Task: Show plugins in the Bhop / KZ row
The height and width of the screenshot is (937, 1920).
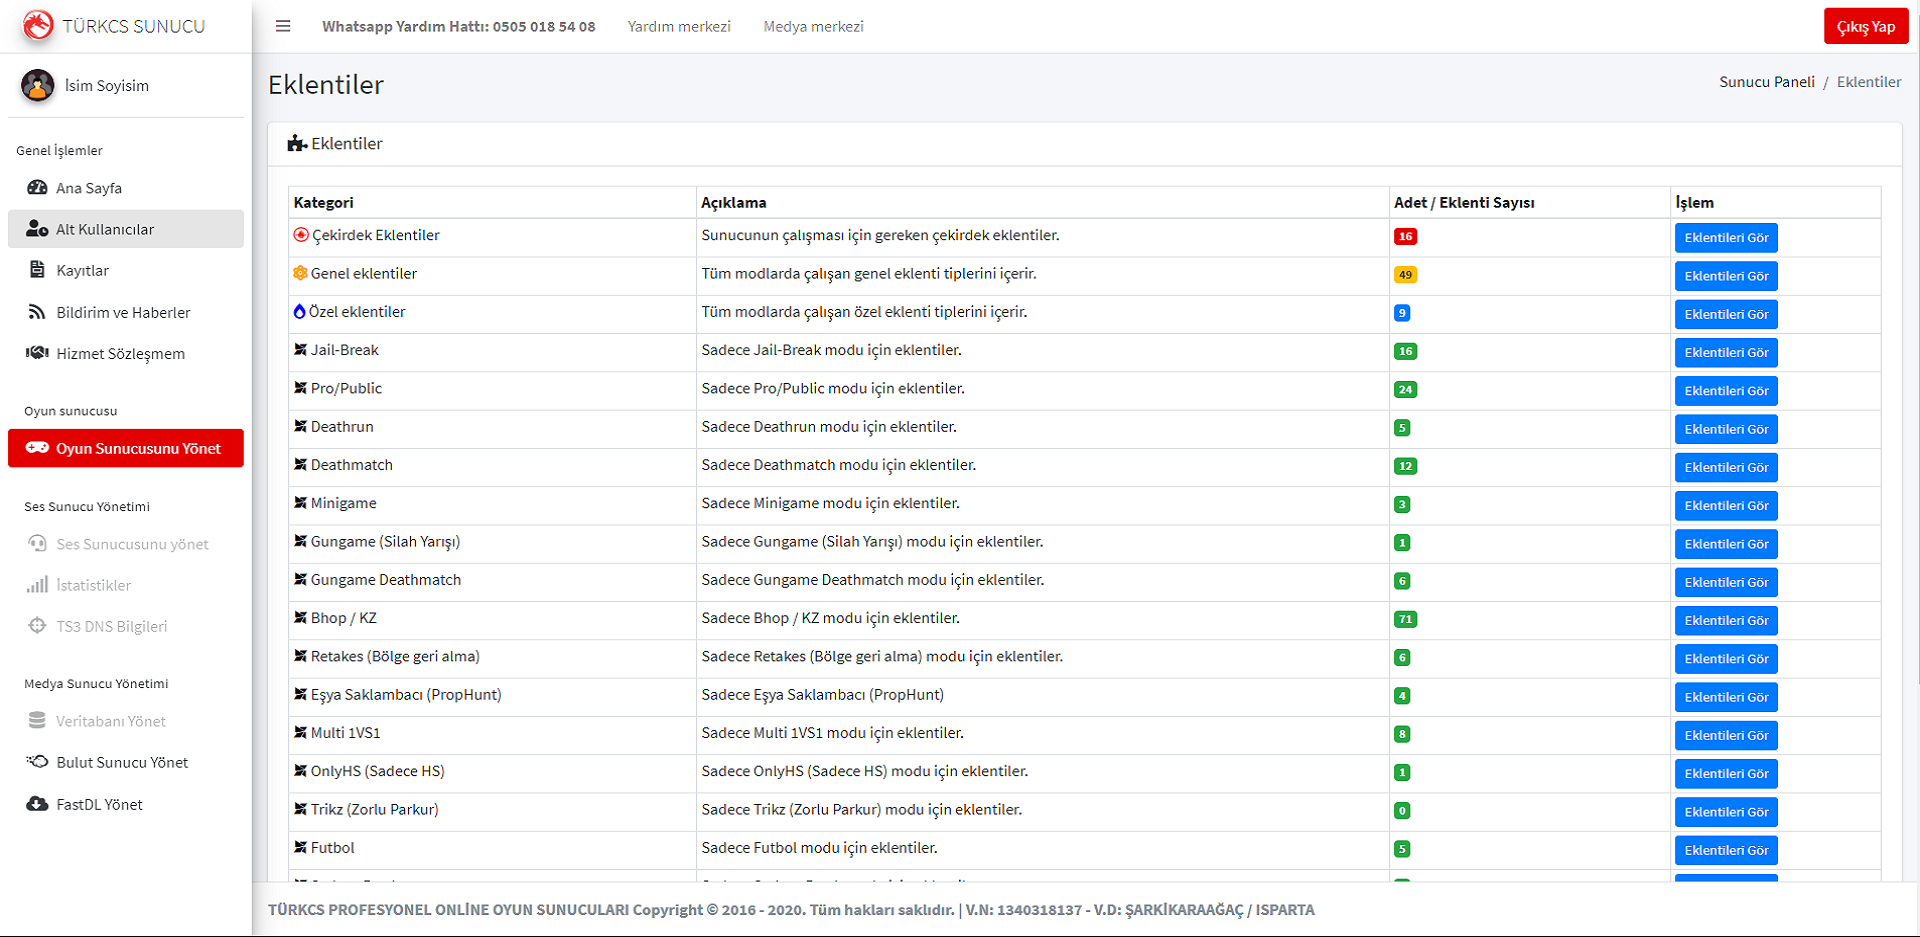Action: [1726, 620]
